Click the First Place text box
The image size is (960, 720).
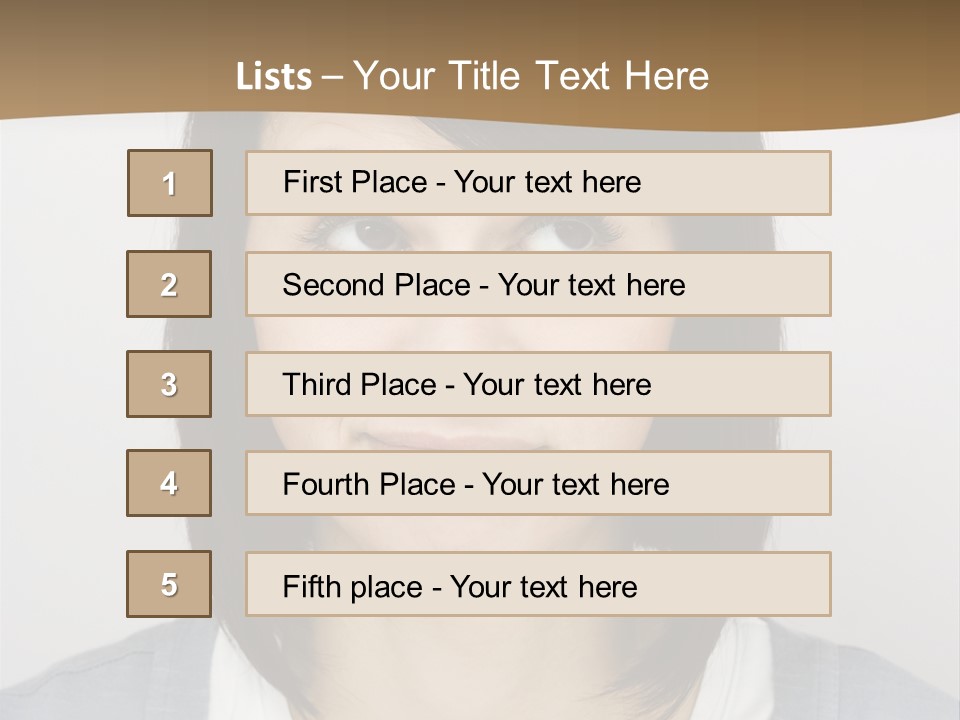pyautogui.click(x=538, y=183)
